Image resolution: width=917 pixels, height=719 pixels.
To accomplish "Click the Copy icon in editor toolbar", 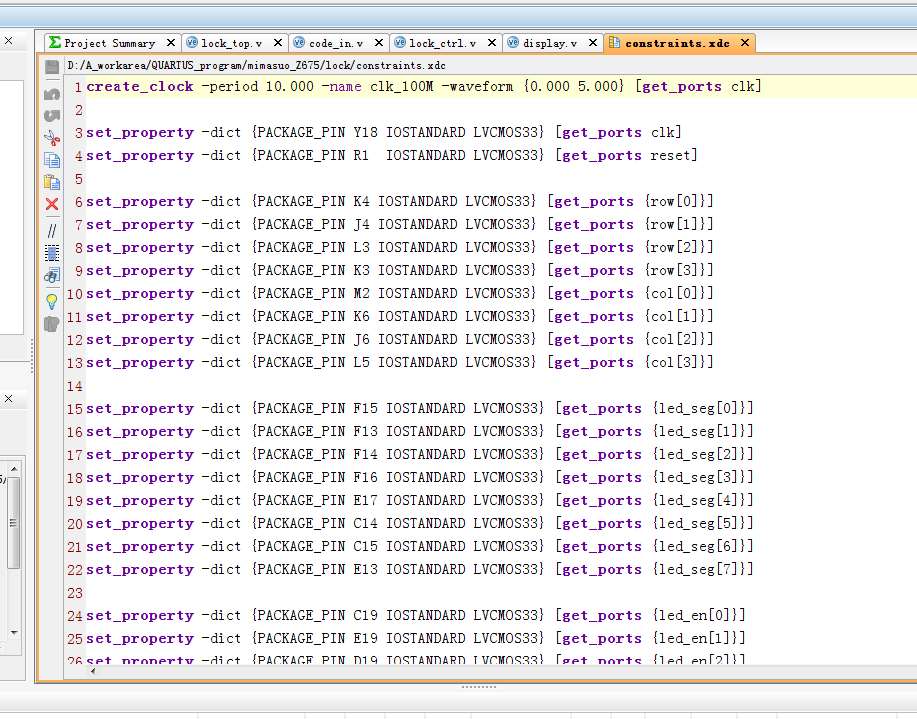I will point(52,159).
